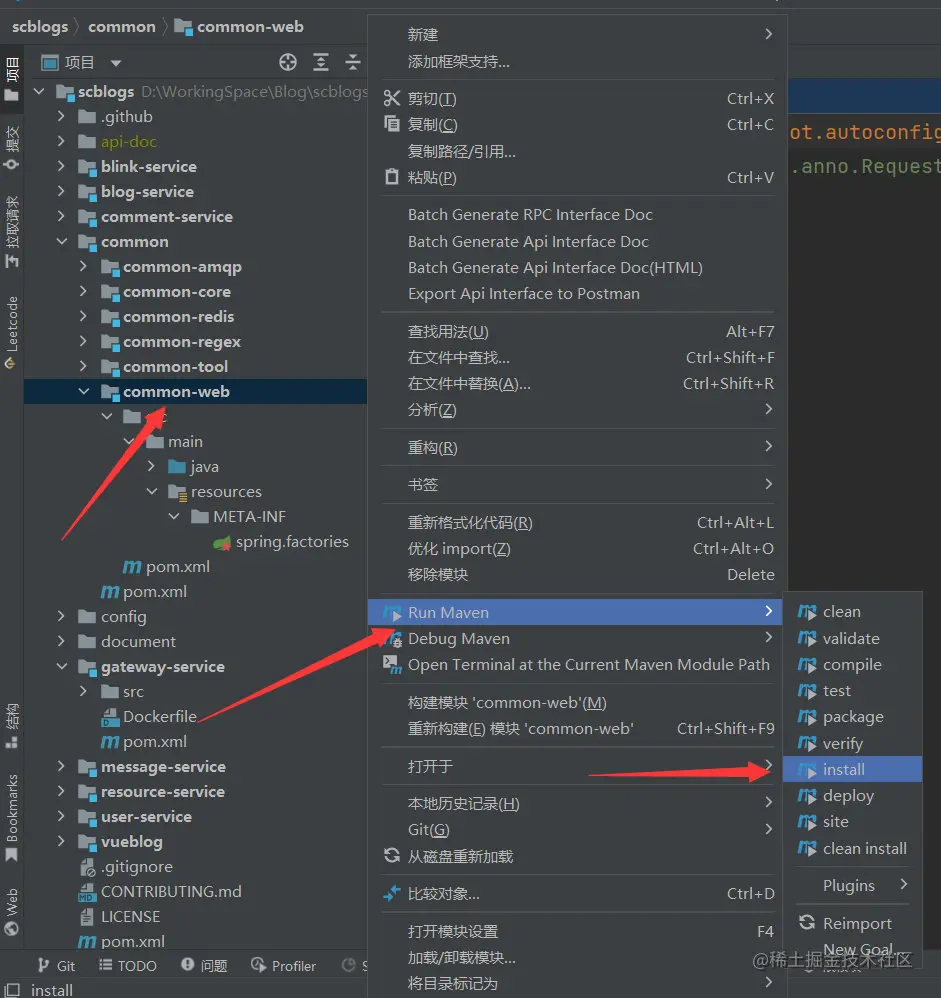Open the 新建 (New) submenu
Viewport: 941px width, 998px height.
pos(577,34)
